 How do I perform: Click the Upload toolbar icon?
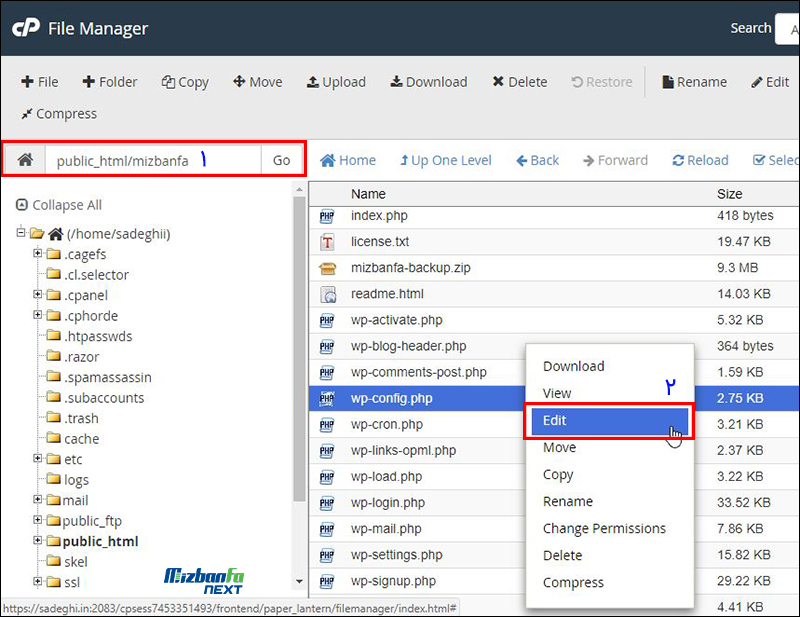(313, 82)
